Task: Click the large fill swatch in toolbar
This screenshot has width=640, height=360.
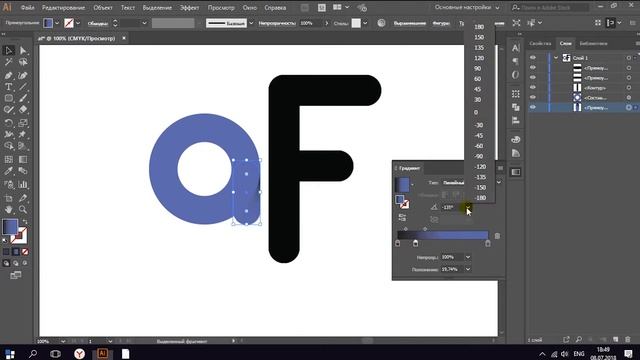Action: pos(10,227)
